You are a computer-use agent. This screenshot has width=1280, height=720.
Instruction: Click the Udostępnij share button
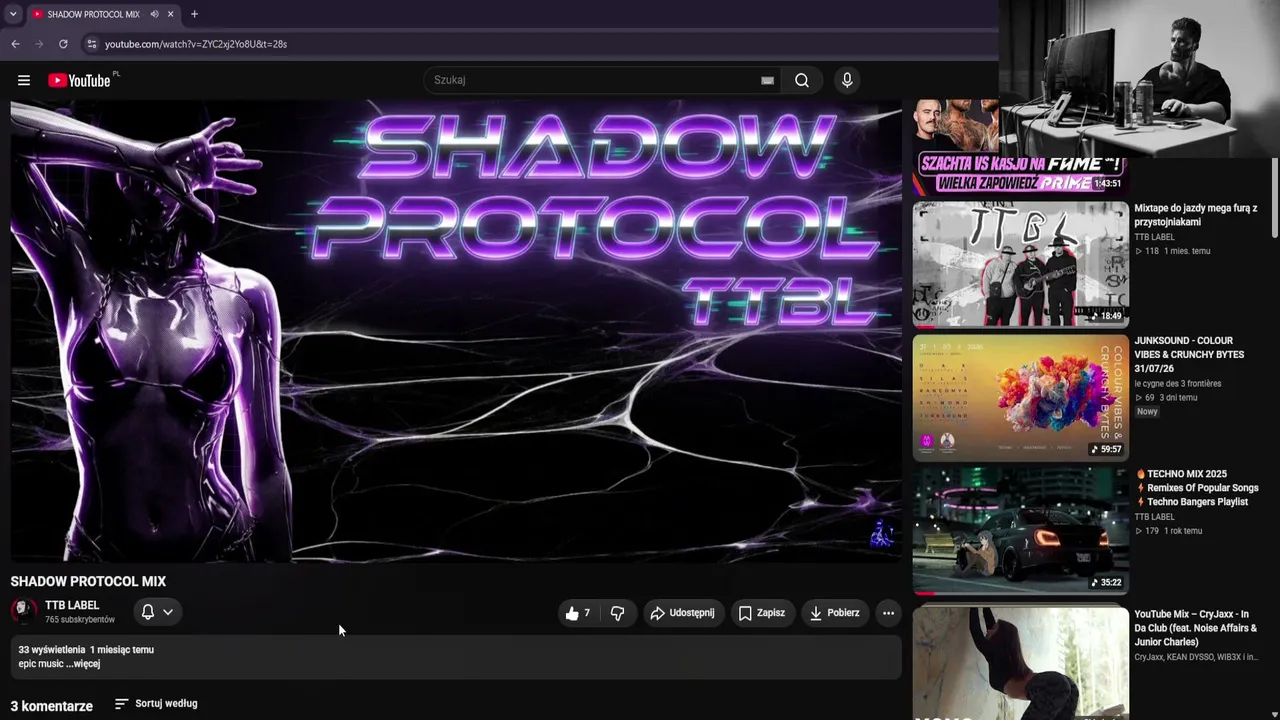click(x=682, y=613)
